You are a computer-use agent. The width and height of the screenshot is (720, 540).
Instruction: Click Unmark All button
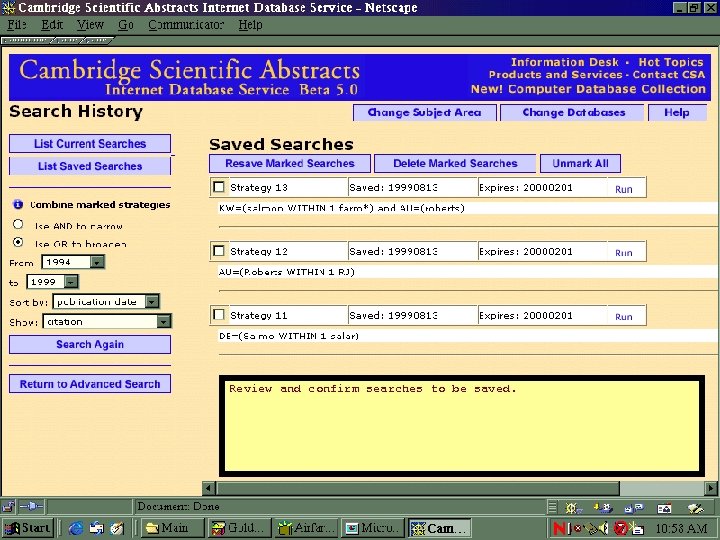[580, 163]
